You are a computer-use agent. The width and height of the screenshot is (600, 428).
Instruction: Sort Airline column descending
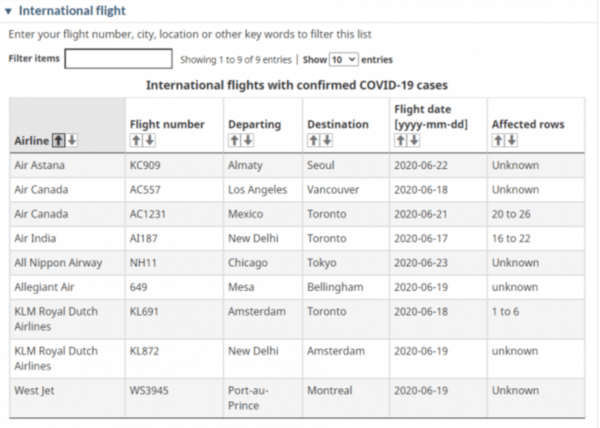pos(72,140)
